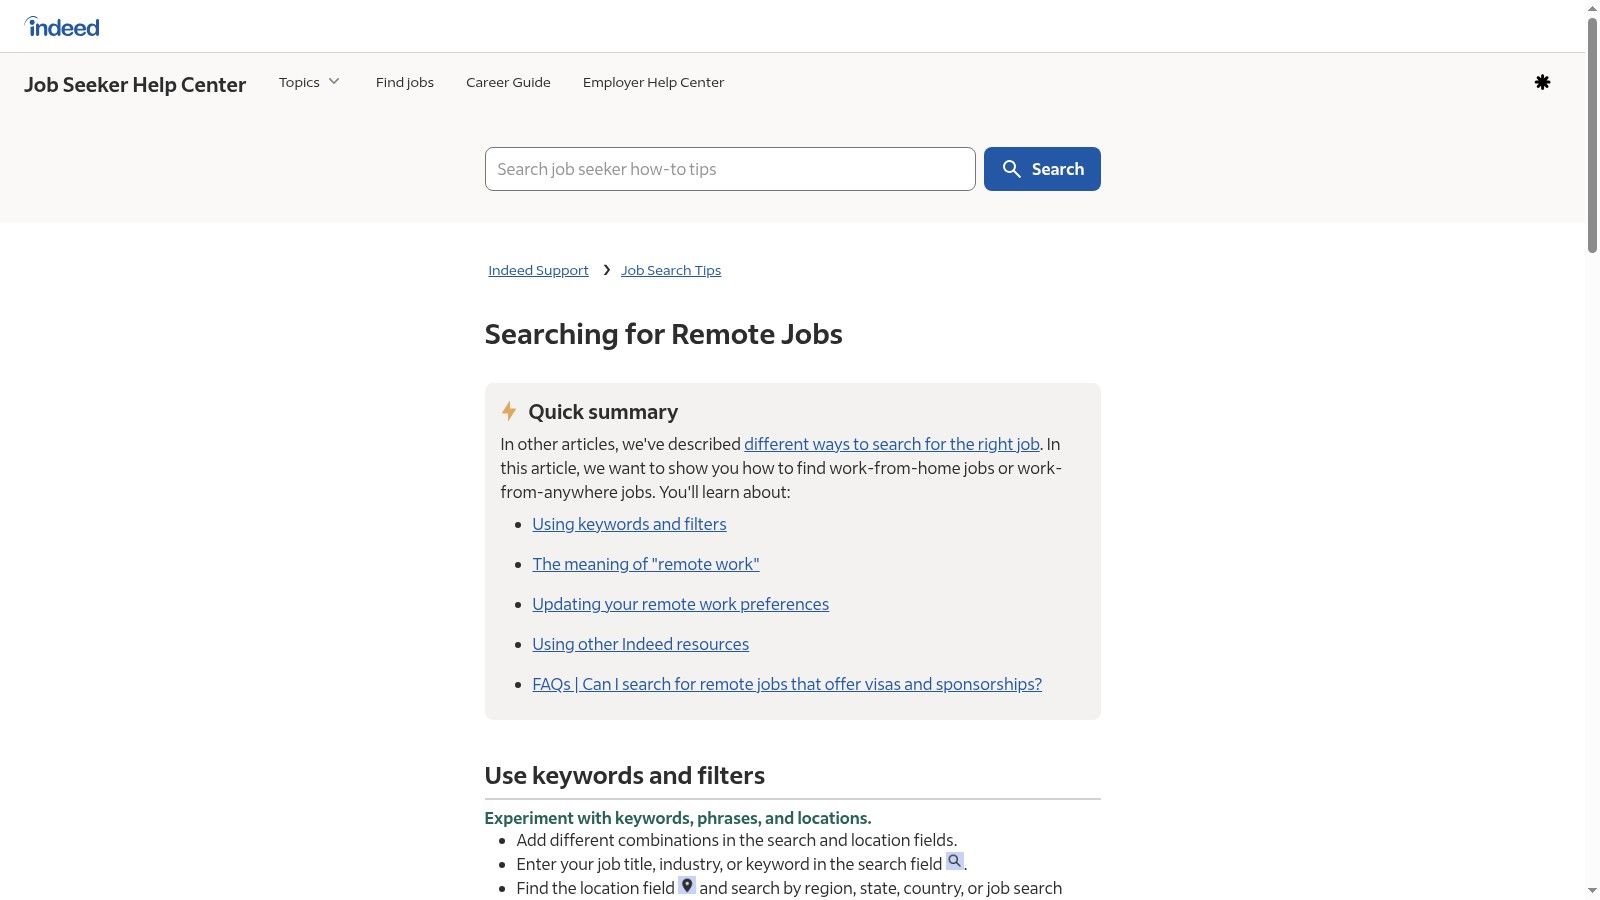Click the page vertical scrollbar thumb
Viewport: 1600px width, 900px height.
1592,134
